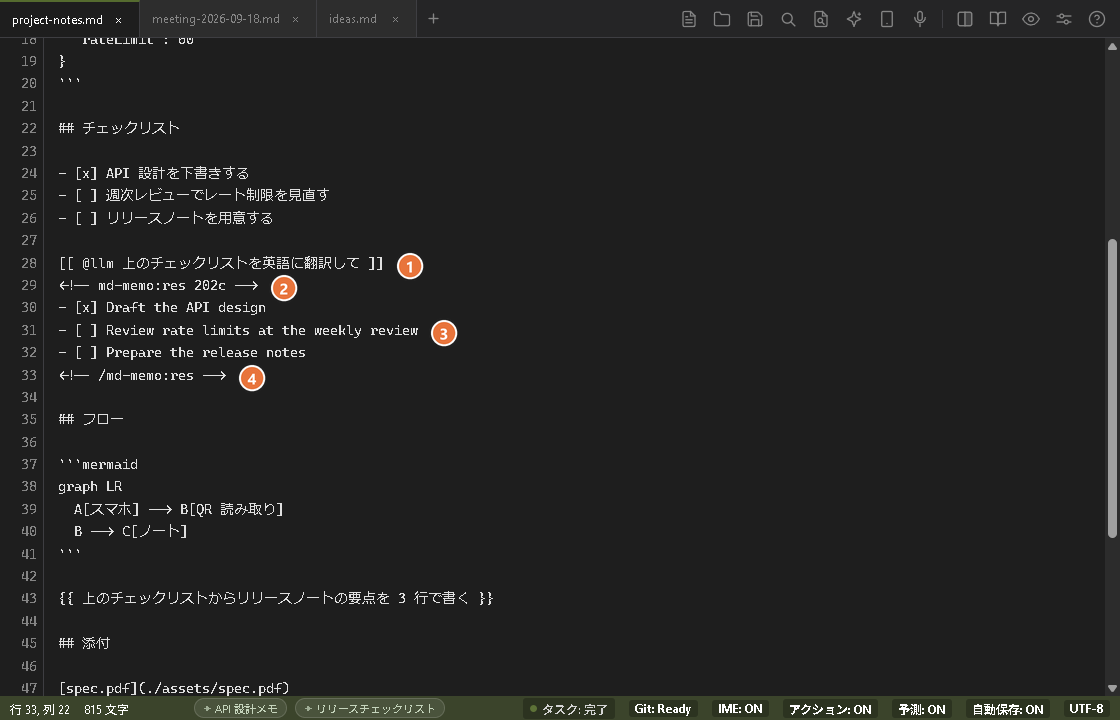
Task: Open help via question mark icon
Action: [1097, 19]
